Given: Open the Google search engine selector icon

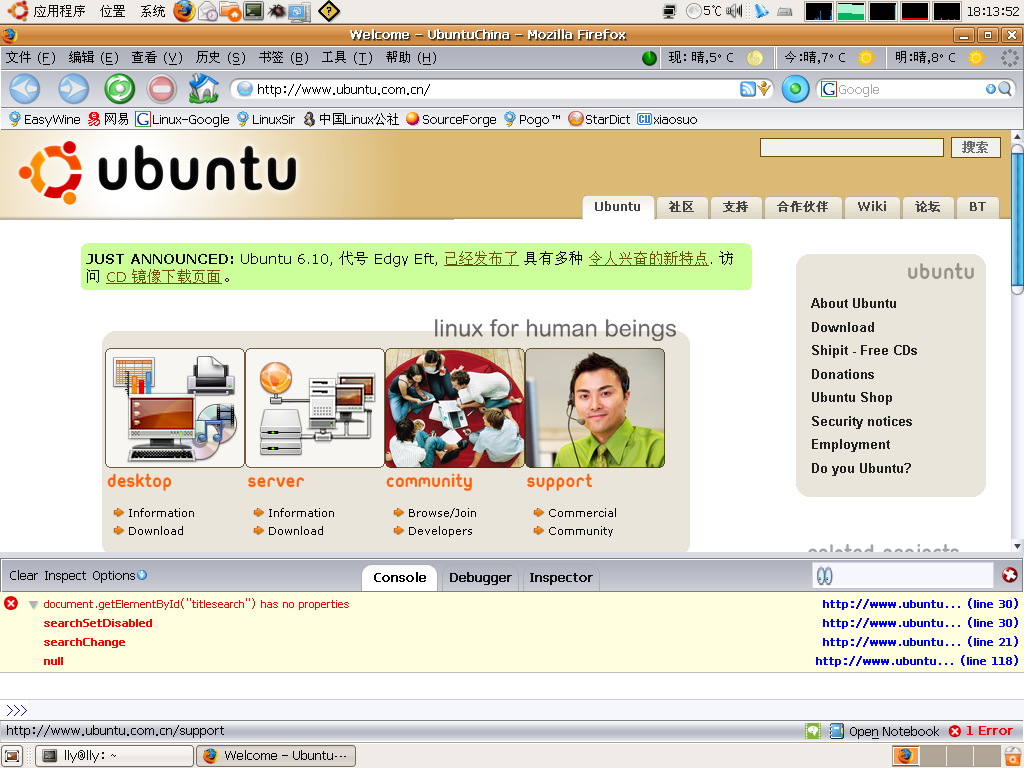Looking at the screenshot, I should point(829,89).
